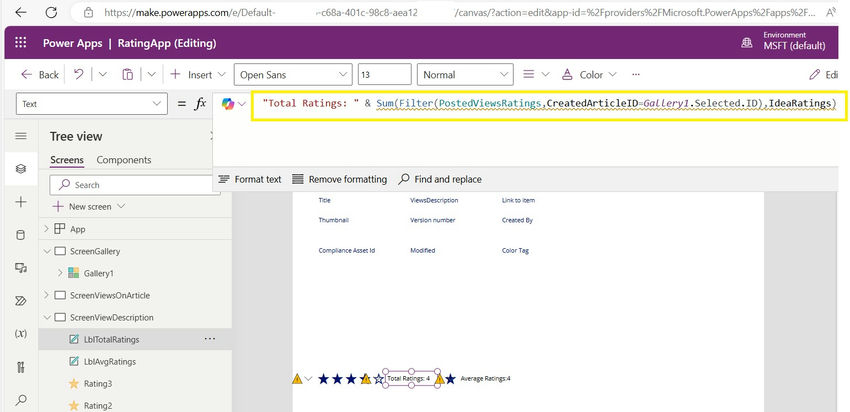This screenshot has width=850, height=412.
Task: Open the Normal font weight dropdown
Action: pos(465,74)
